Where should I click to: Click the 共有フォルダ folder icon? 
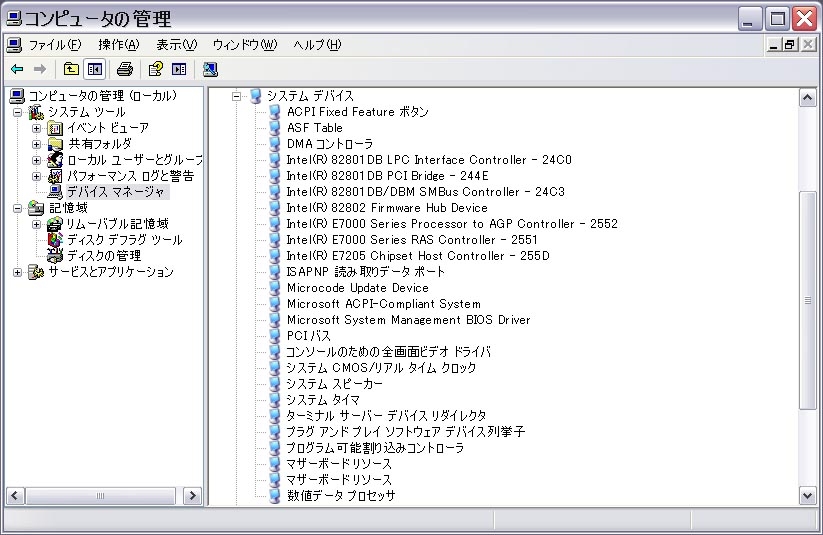click(x=55, y=144)
